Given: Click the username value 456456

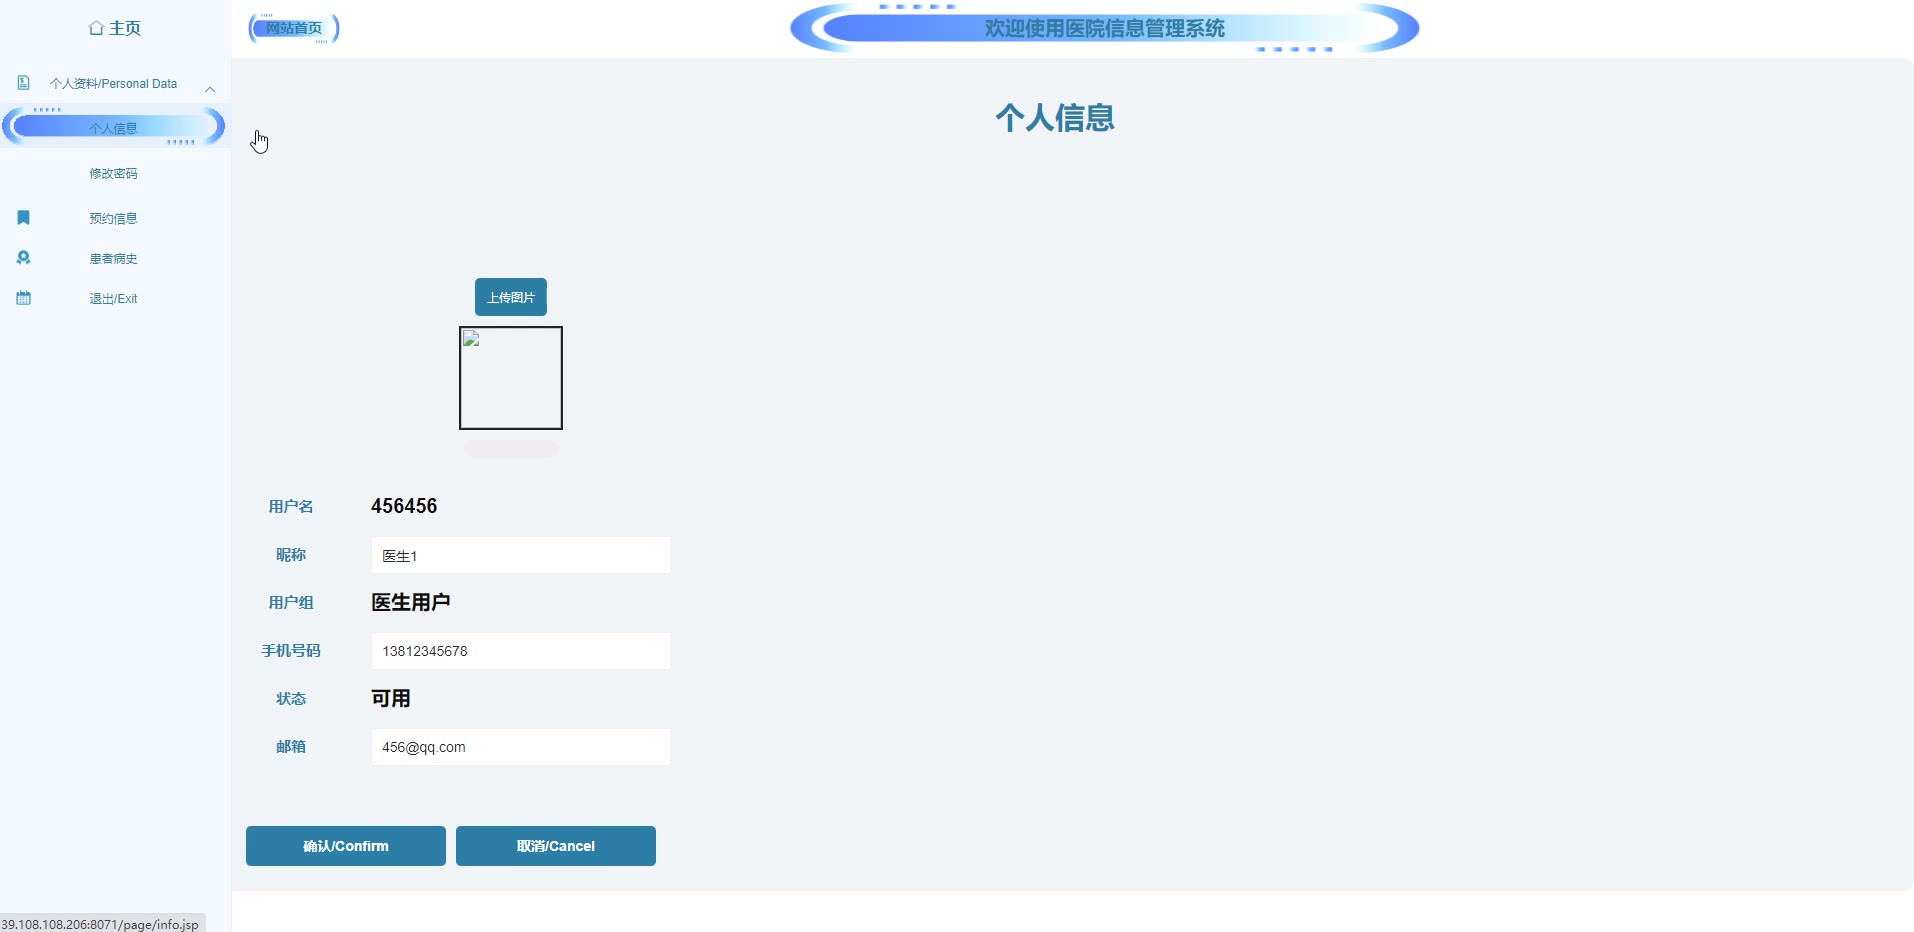Looking at the screenshot, I should tap(404, 506).
